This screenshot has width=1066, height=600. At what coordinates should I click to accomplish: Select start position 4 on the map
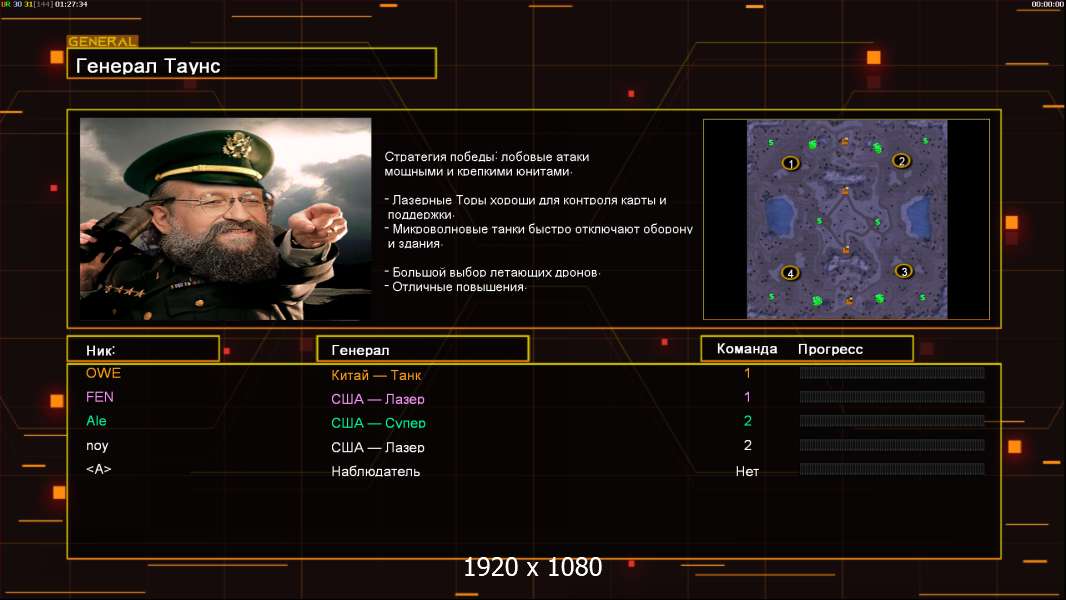click(790, 273)
